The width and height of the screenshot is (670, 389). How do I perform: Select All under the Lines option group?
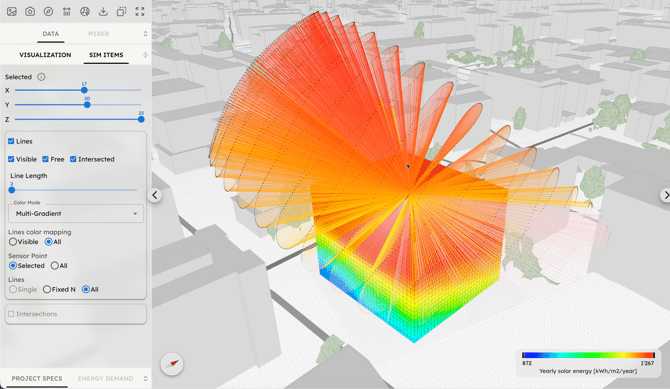(x=85, y=289)
